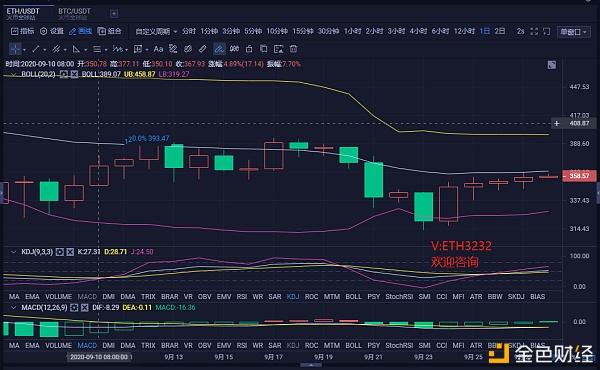Lock drawings with the padlock icon

[x=249, y=49]
